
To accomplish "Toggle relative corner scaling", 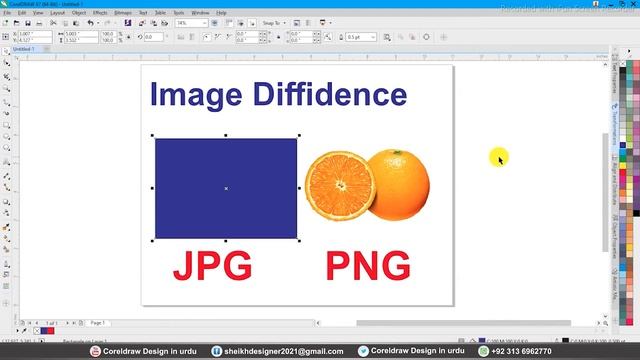I will 328,37.
